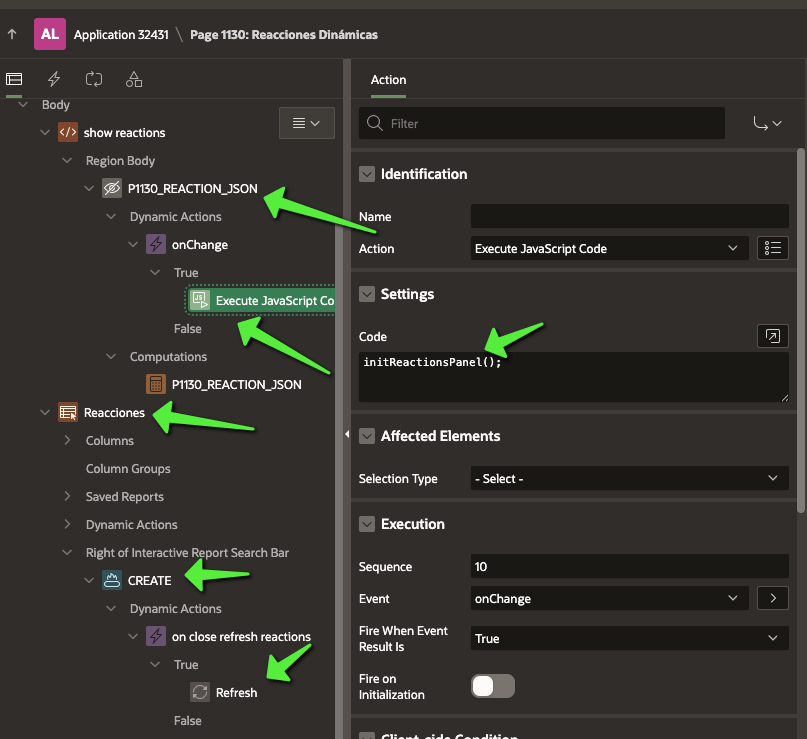Open the Processing tab icon

[x=94, y=79]
